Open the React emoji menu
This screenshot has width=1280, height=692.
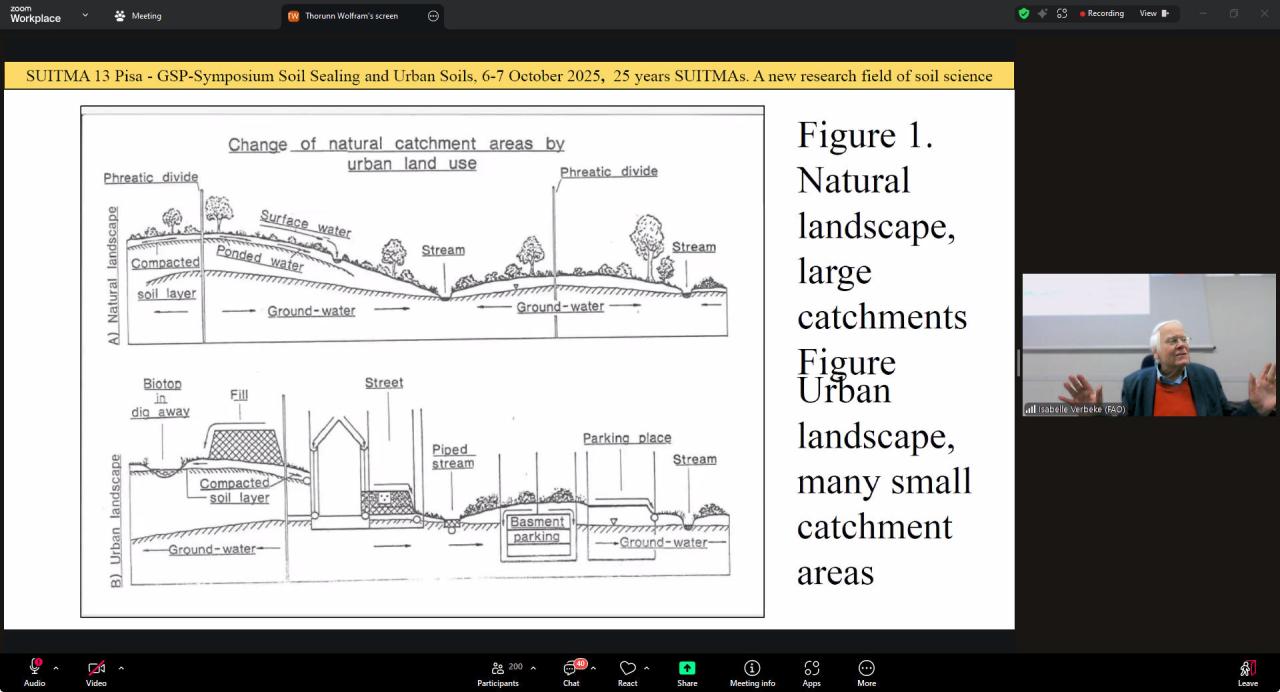click(627, 672)
